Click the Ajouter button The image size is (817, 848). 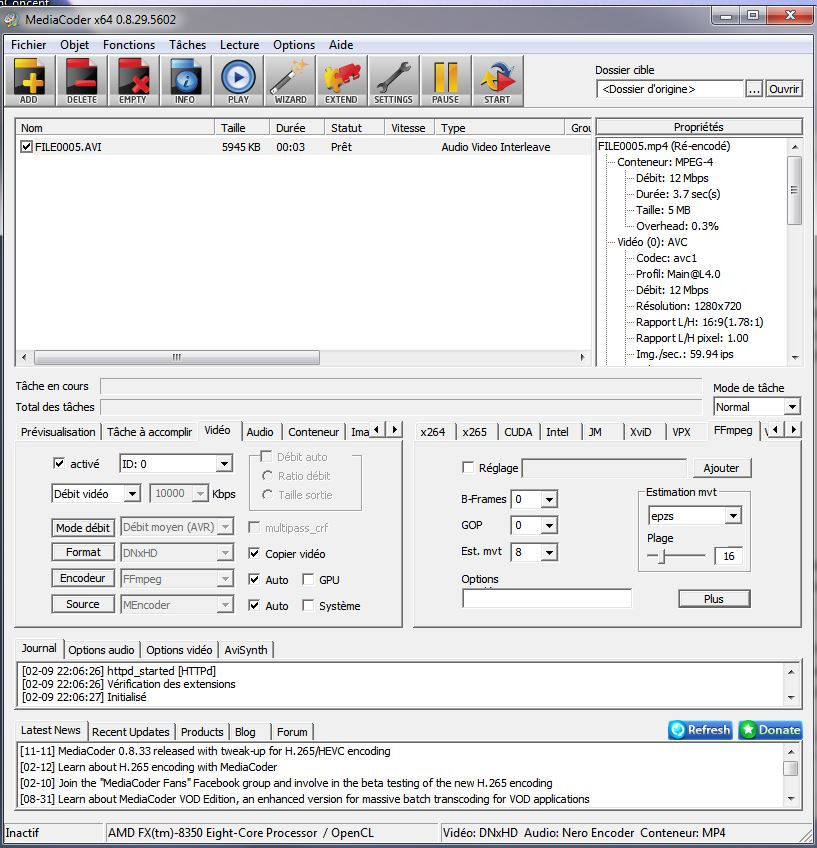tap(721, 468)
